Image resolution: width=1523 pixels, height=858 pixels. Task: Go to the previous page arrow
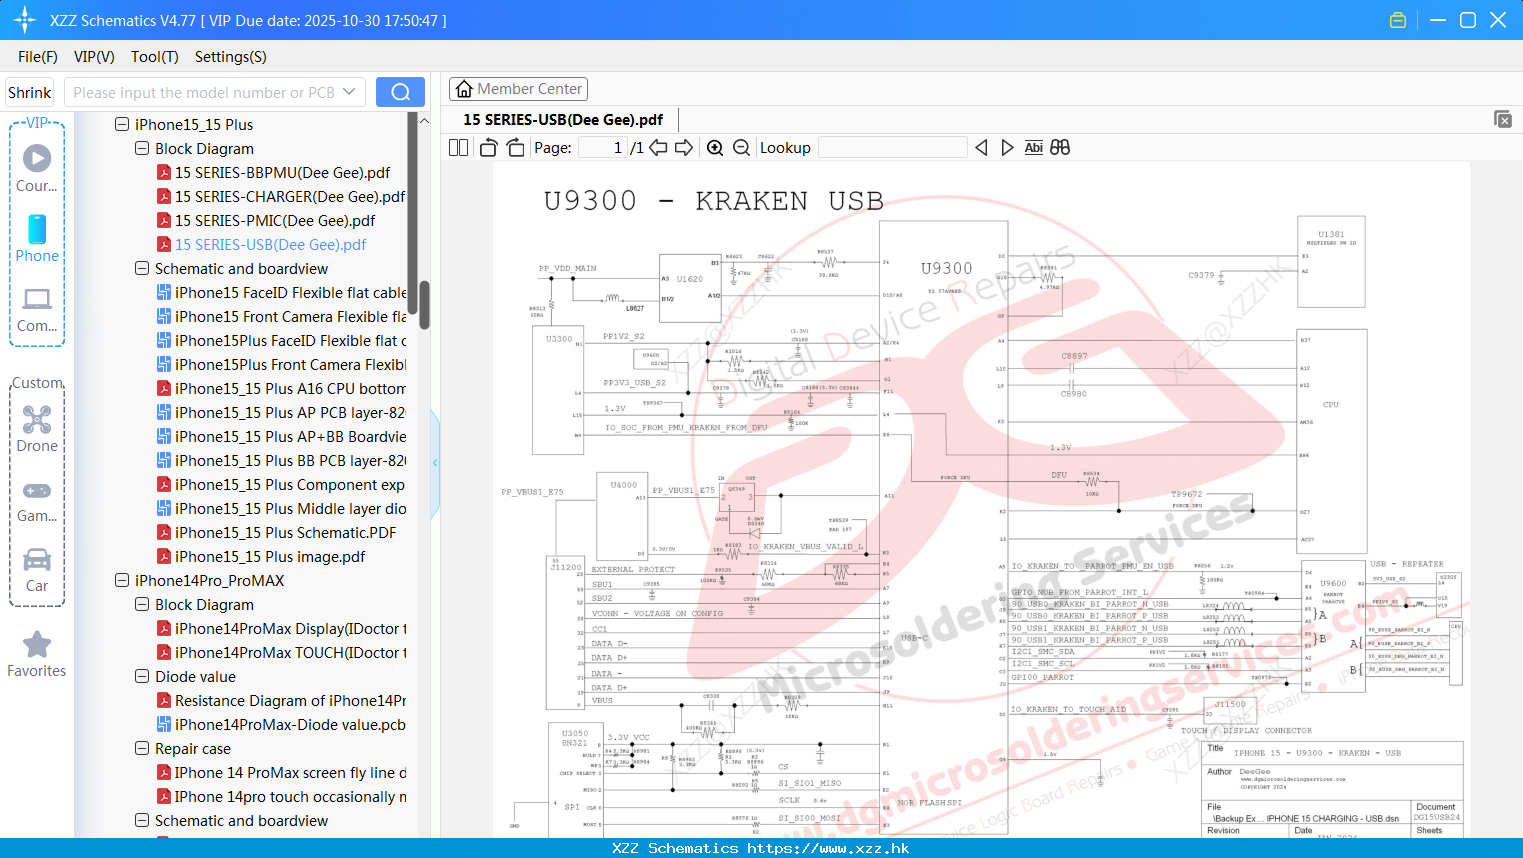click(x=658, y=148)
